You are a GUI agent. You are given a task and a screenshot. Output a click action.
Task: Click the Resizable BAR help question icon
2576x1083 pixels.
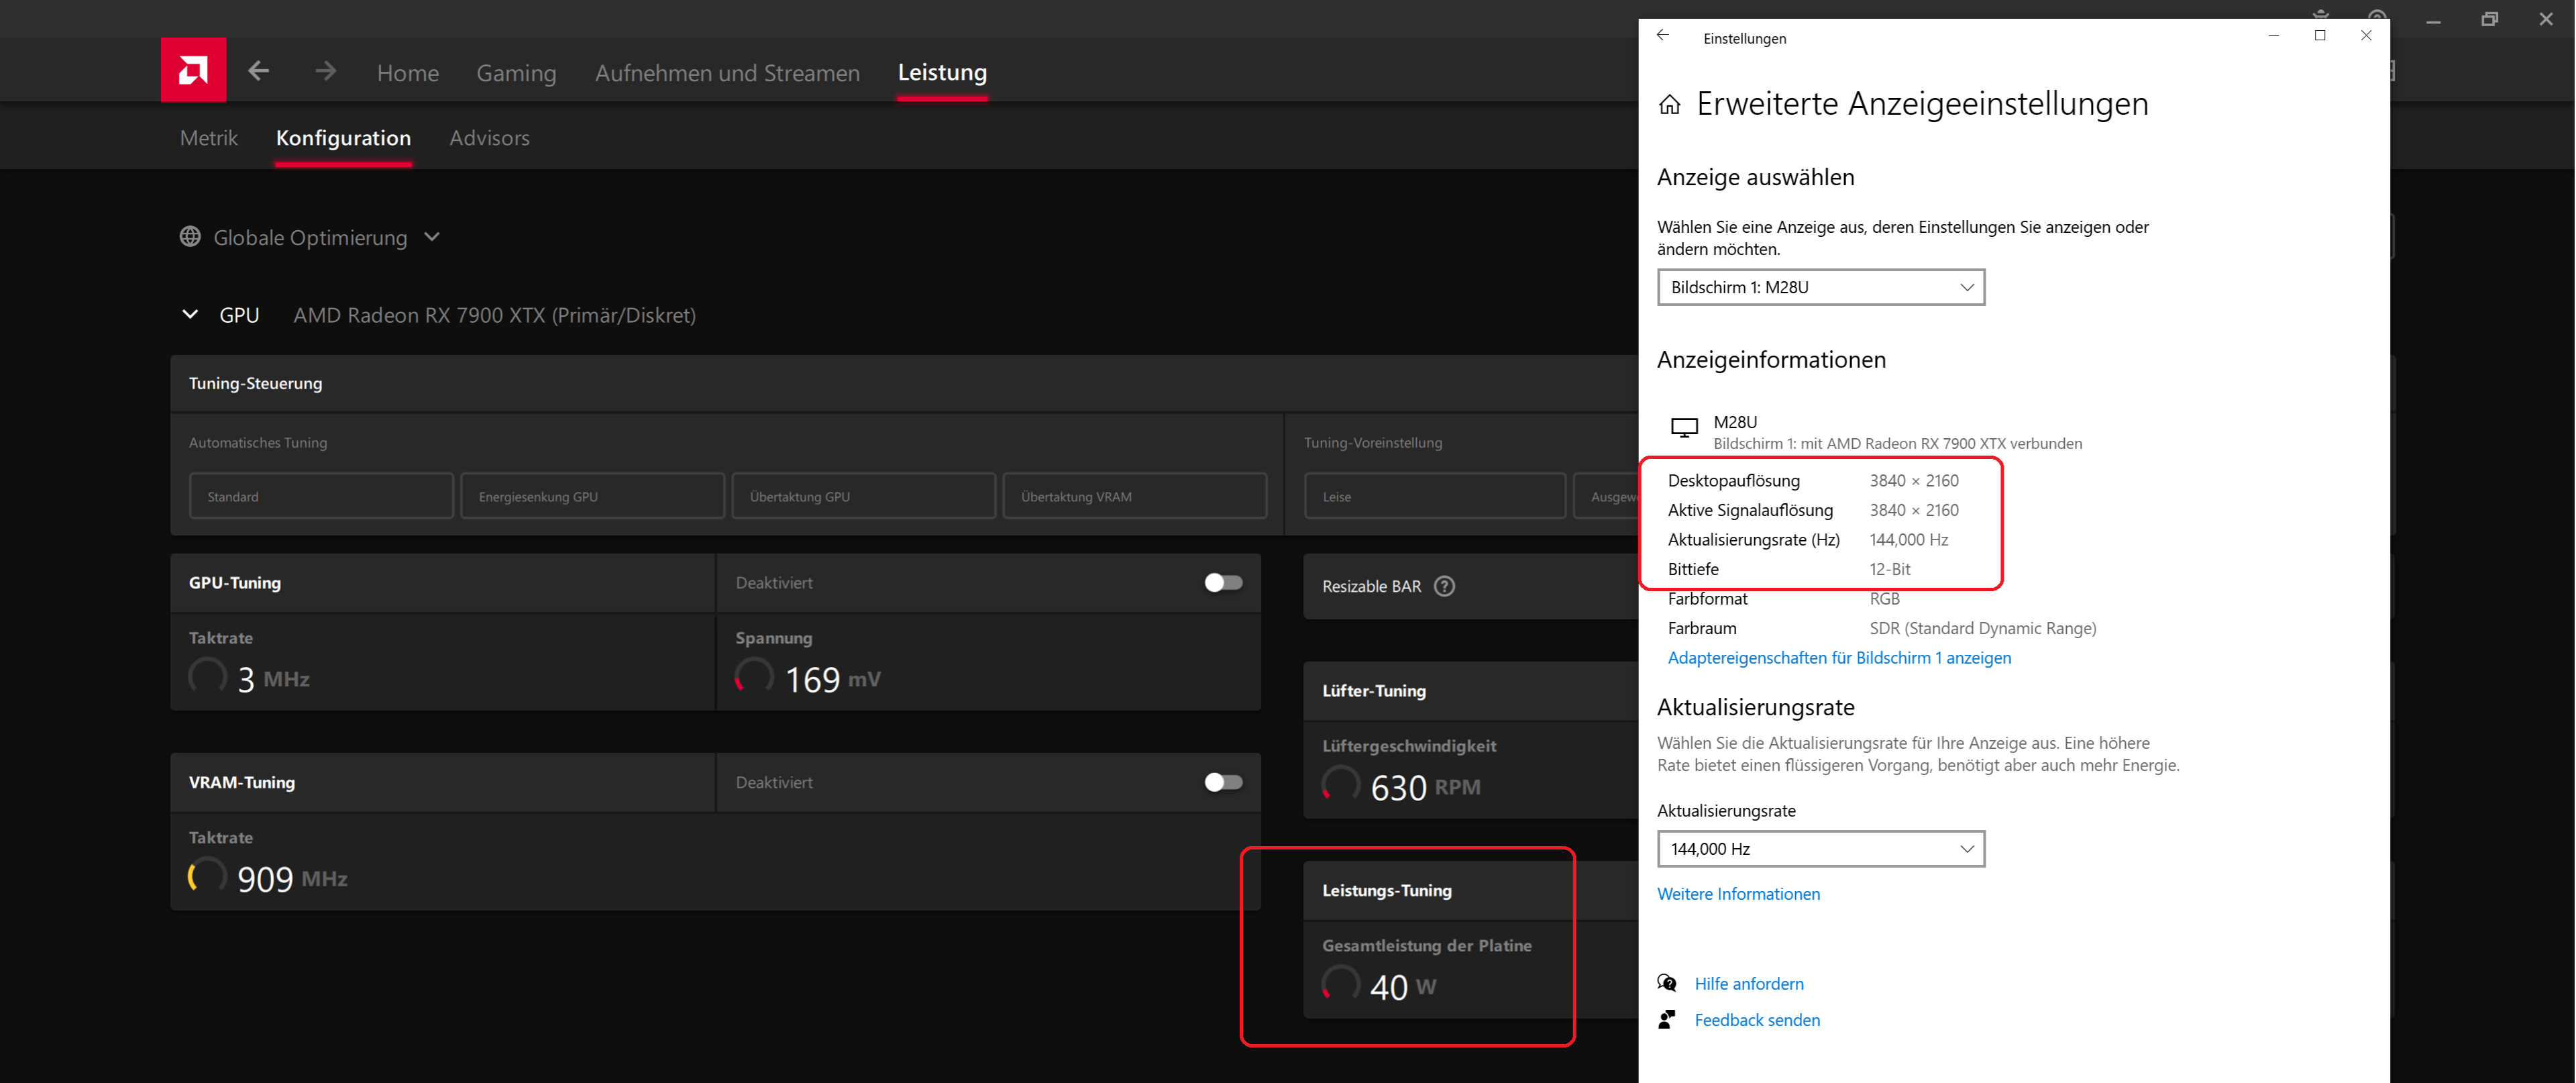tap(1444, 586)
